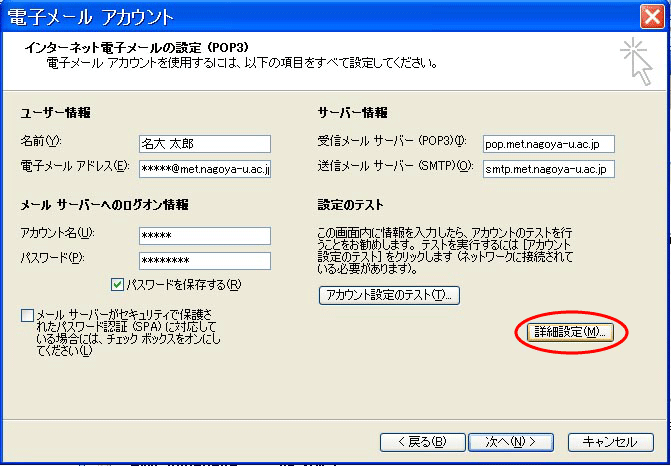Screen dimensions: 671x466
Task: Click the 受信メール サーバー (POP3) field
Action: [549, 144]
